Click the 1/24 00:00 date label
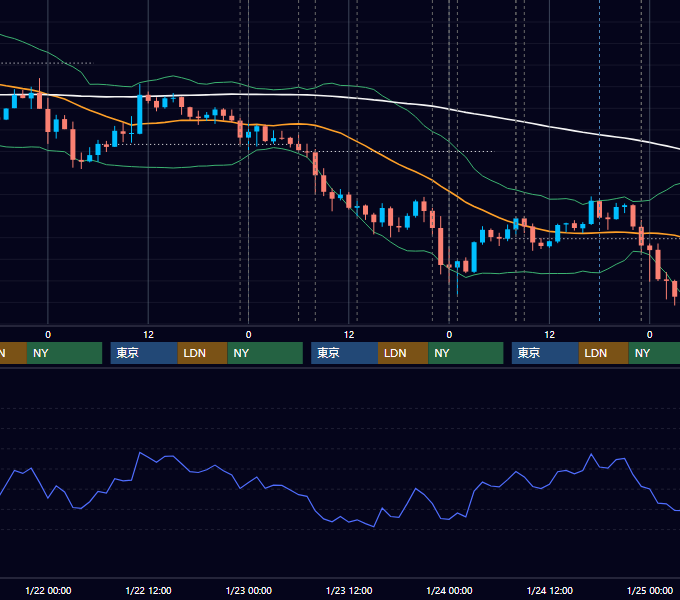The height and width of the screenshot is (600, 680). (449, 590)
